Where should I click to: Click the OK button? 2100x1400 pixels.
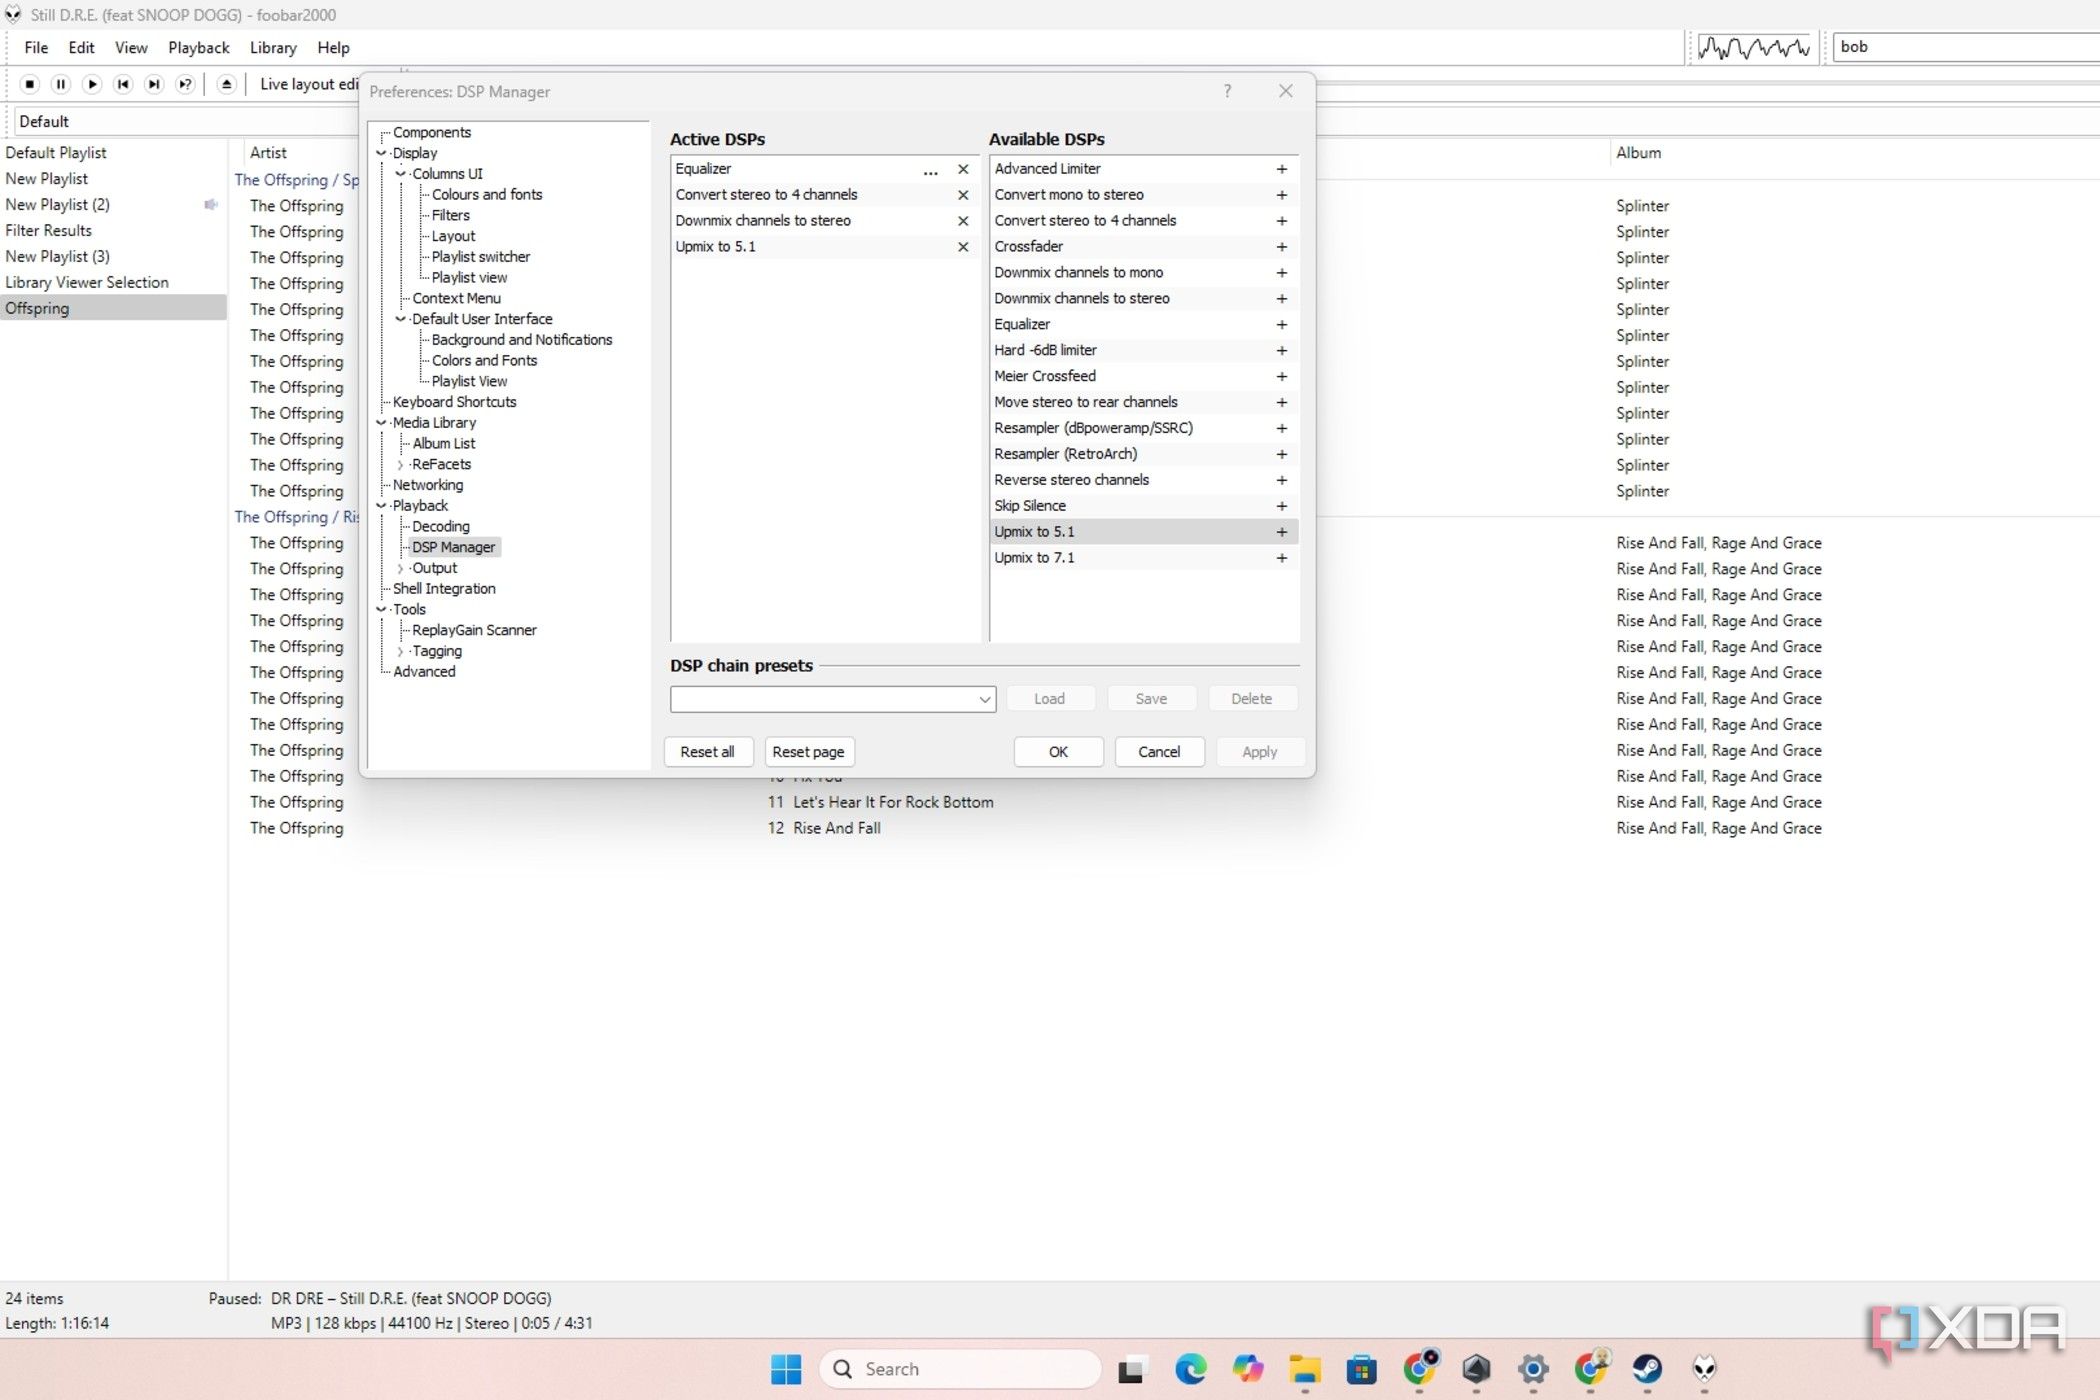click(1058, 752)
